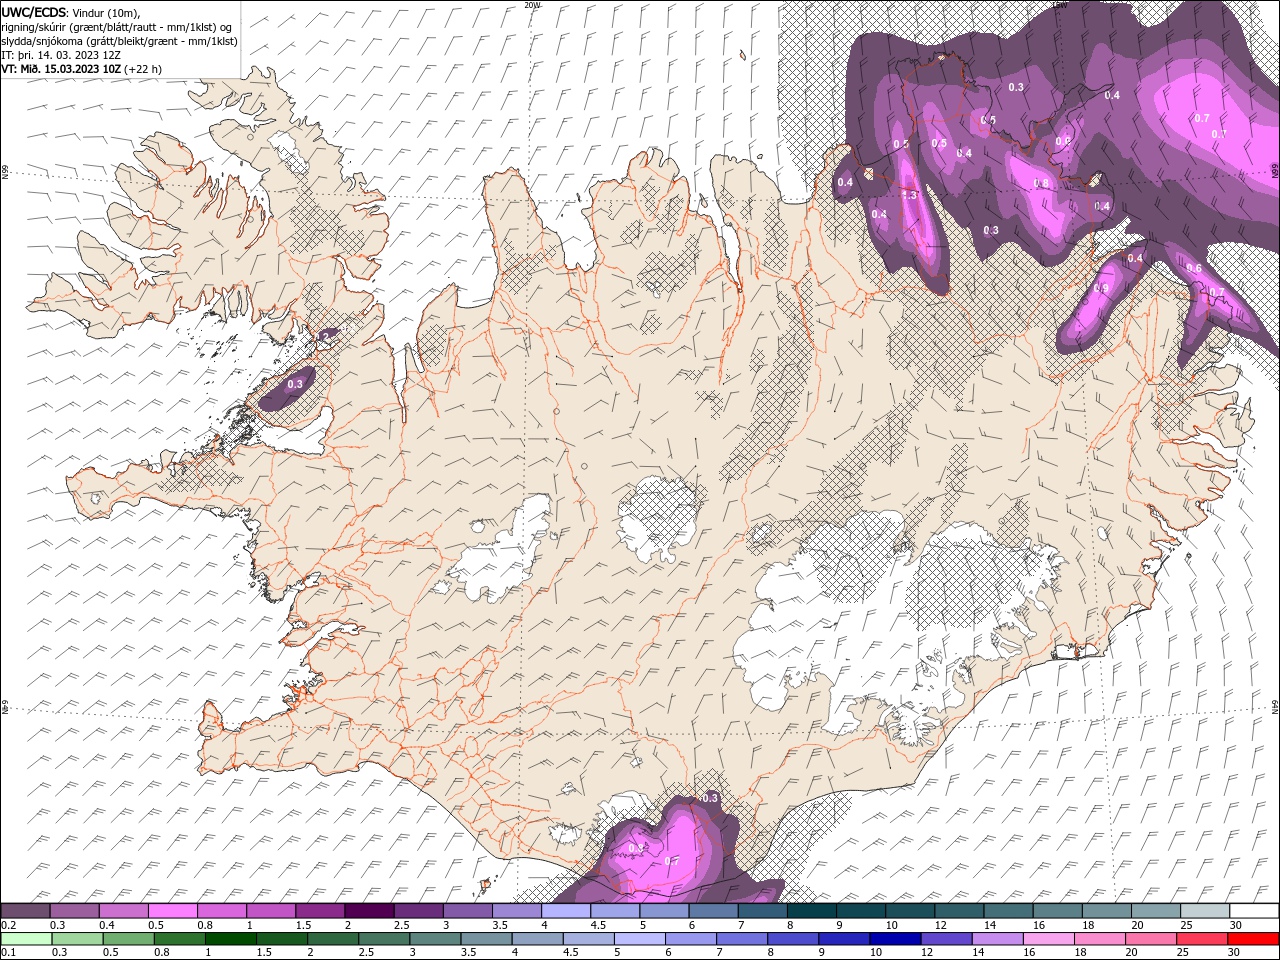Viewport: 1280px width, 960px height.
Task: Pick the bright red swatch ending the lower legend
Action: coord(1253,939)
